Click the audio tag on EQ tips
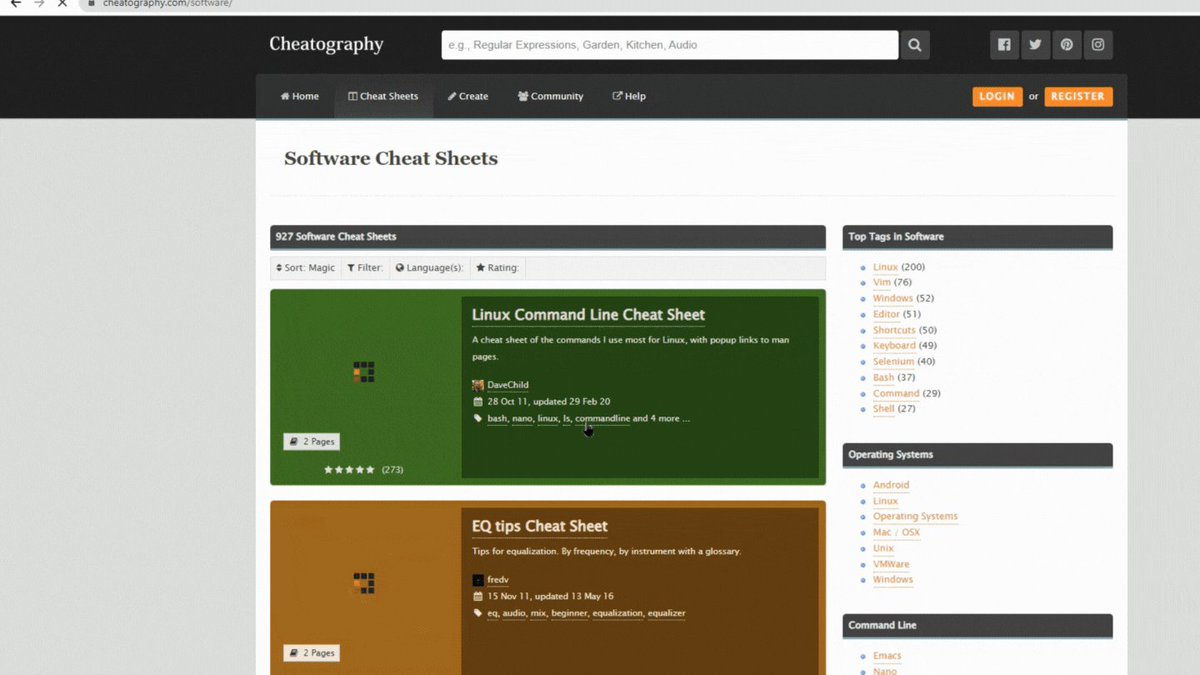The width and height of the screenshot is (1200, 675). click(514, 613)
